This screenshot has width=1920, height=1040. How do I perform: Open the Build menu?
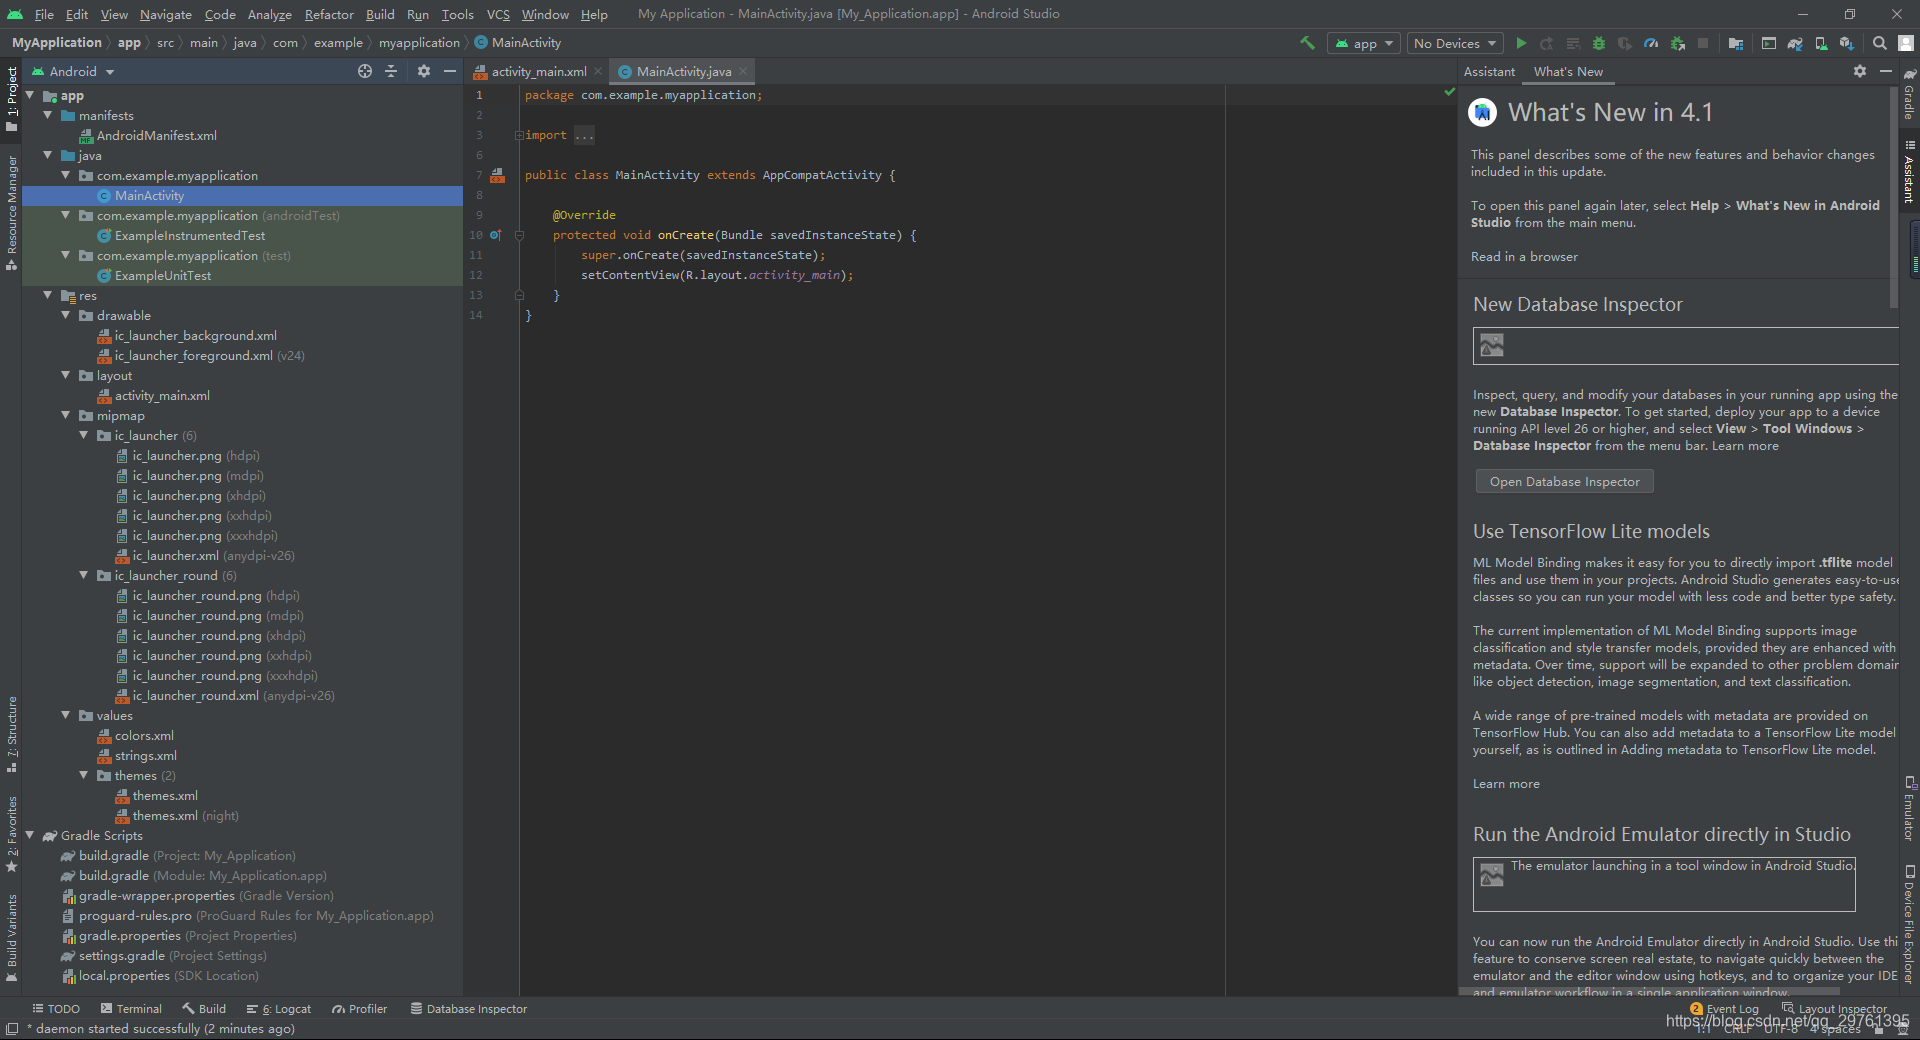(x=380, y=14)
